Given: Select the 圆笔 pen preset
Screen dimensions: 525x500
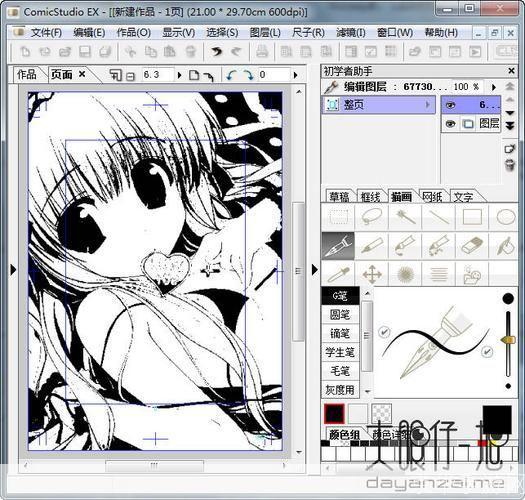Looking at the screenshot, I should tap(340, 314).
